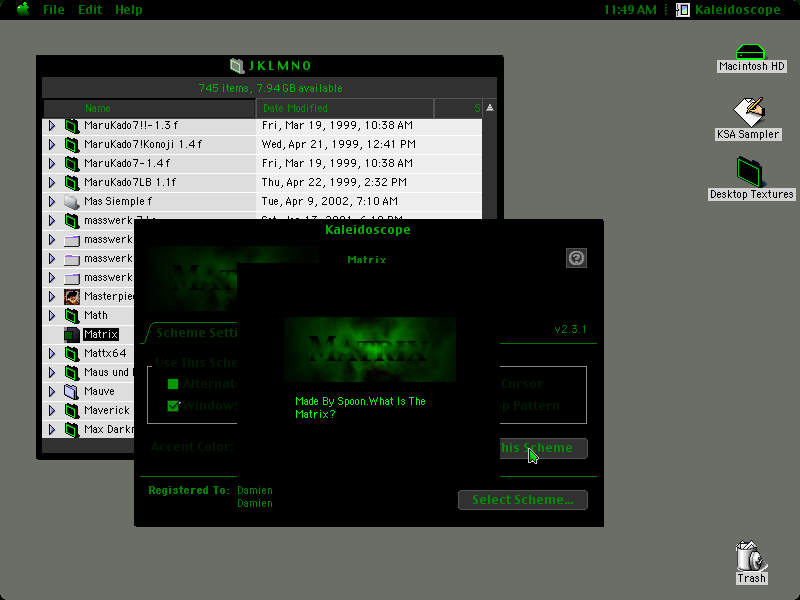Viewport: 800px width, 600px height.
Task: Click the Made By Spoon description text
Action: point(360,408)
